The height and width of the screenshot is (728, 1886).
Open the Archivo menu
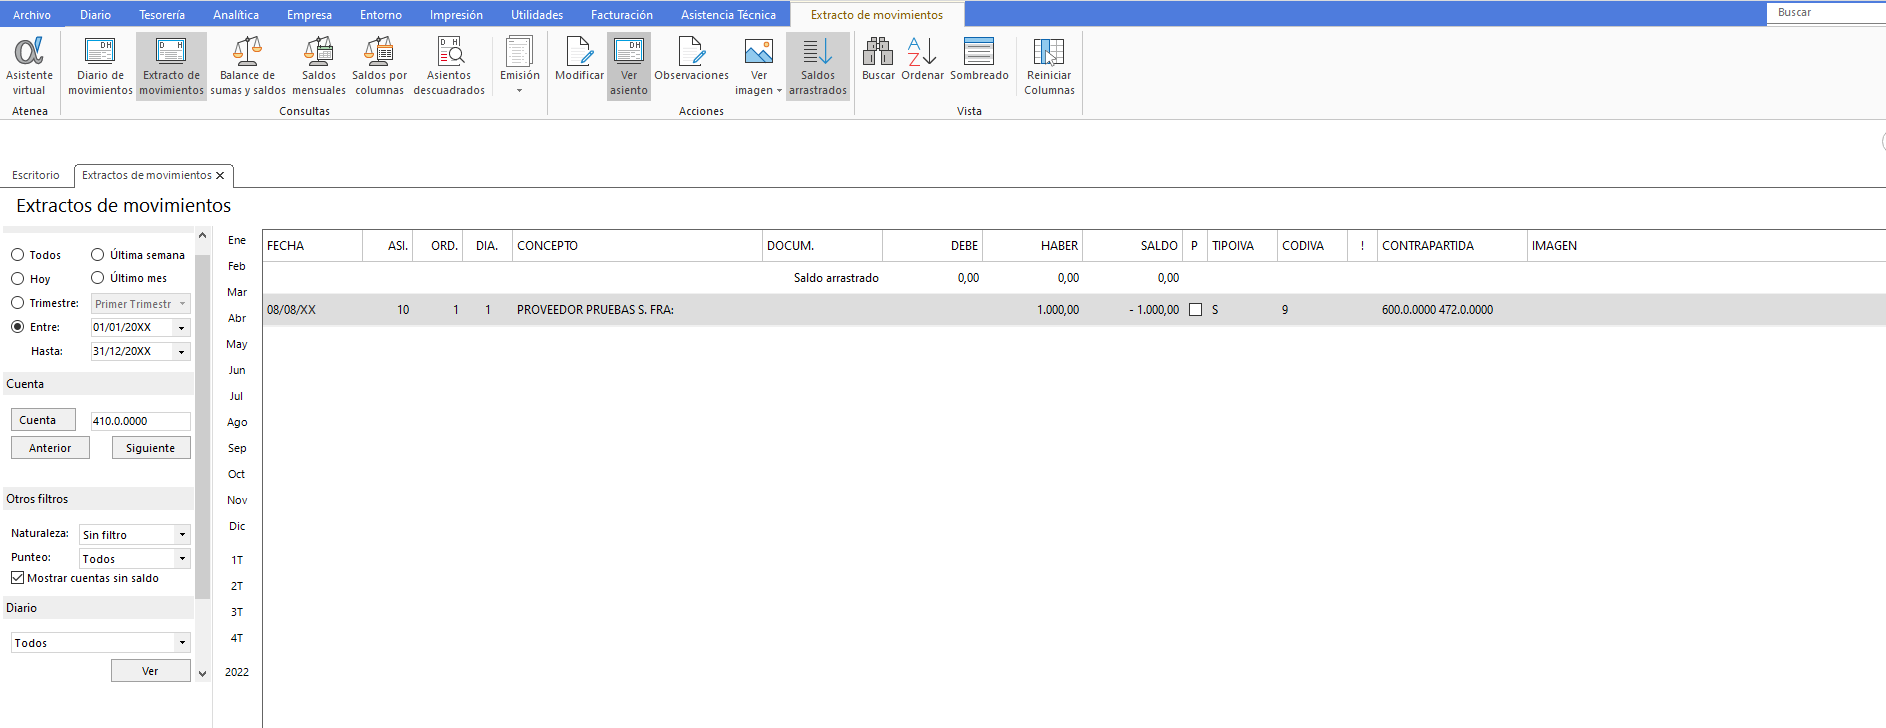click(x=32, y=15)
